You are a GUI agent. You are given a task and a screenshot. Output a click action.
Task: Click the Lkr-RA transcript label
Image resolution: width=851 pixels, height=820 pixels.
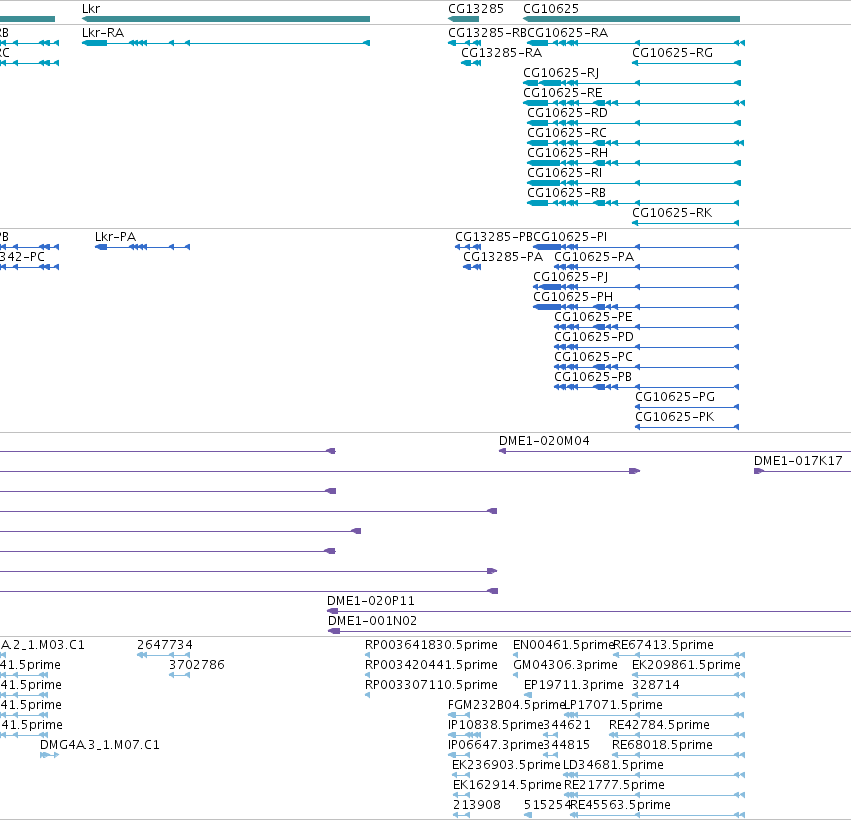click(x=103, y=33)
